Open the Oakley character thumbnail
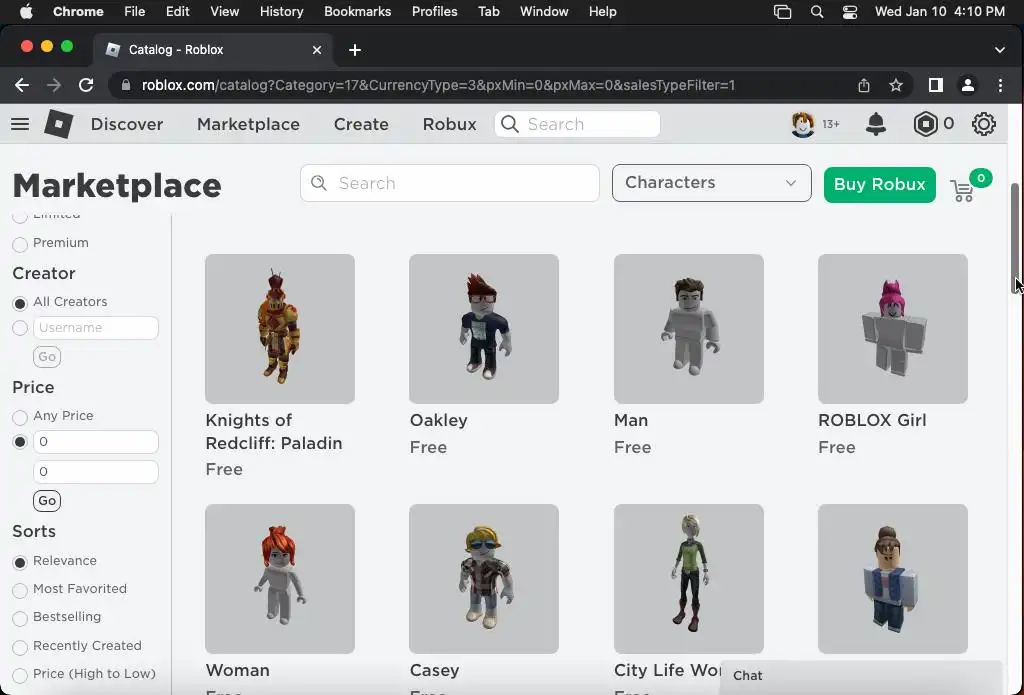This screenshot has width=1024, height=695. click(484, 329)
